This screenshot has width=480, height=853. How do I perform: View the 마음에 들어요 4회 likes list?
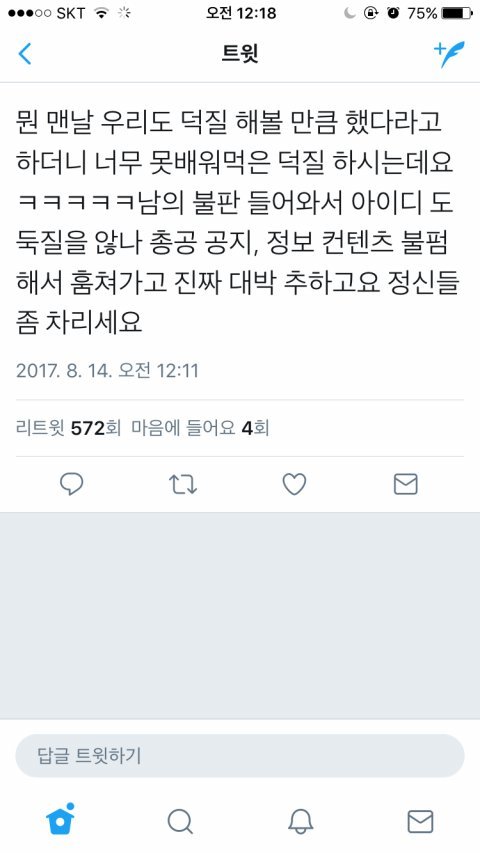[x=200, y=429]
